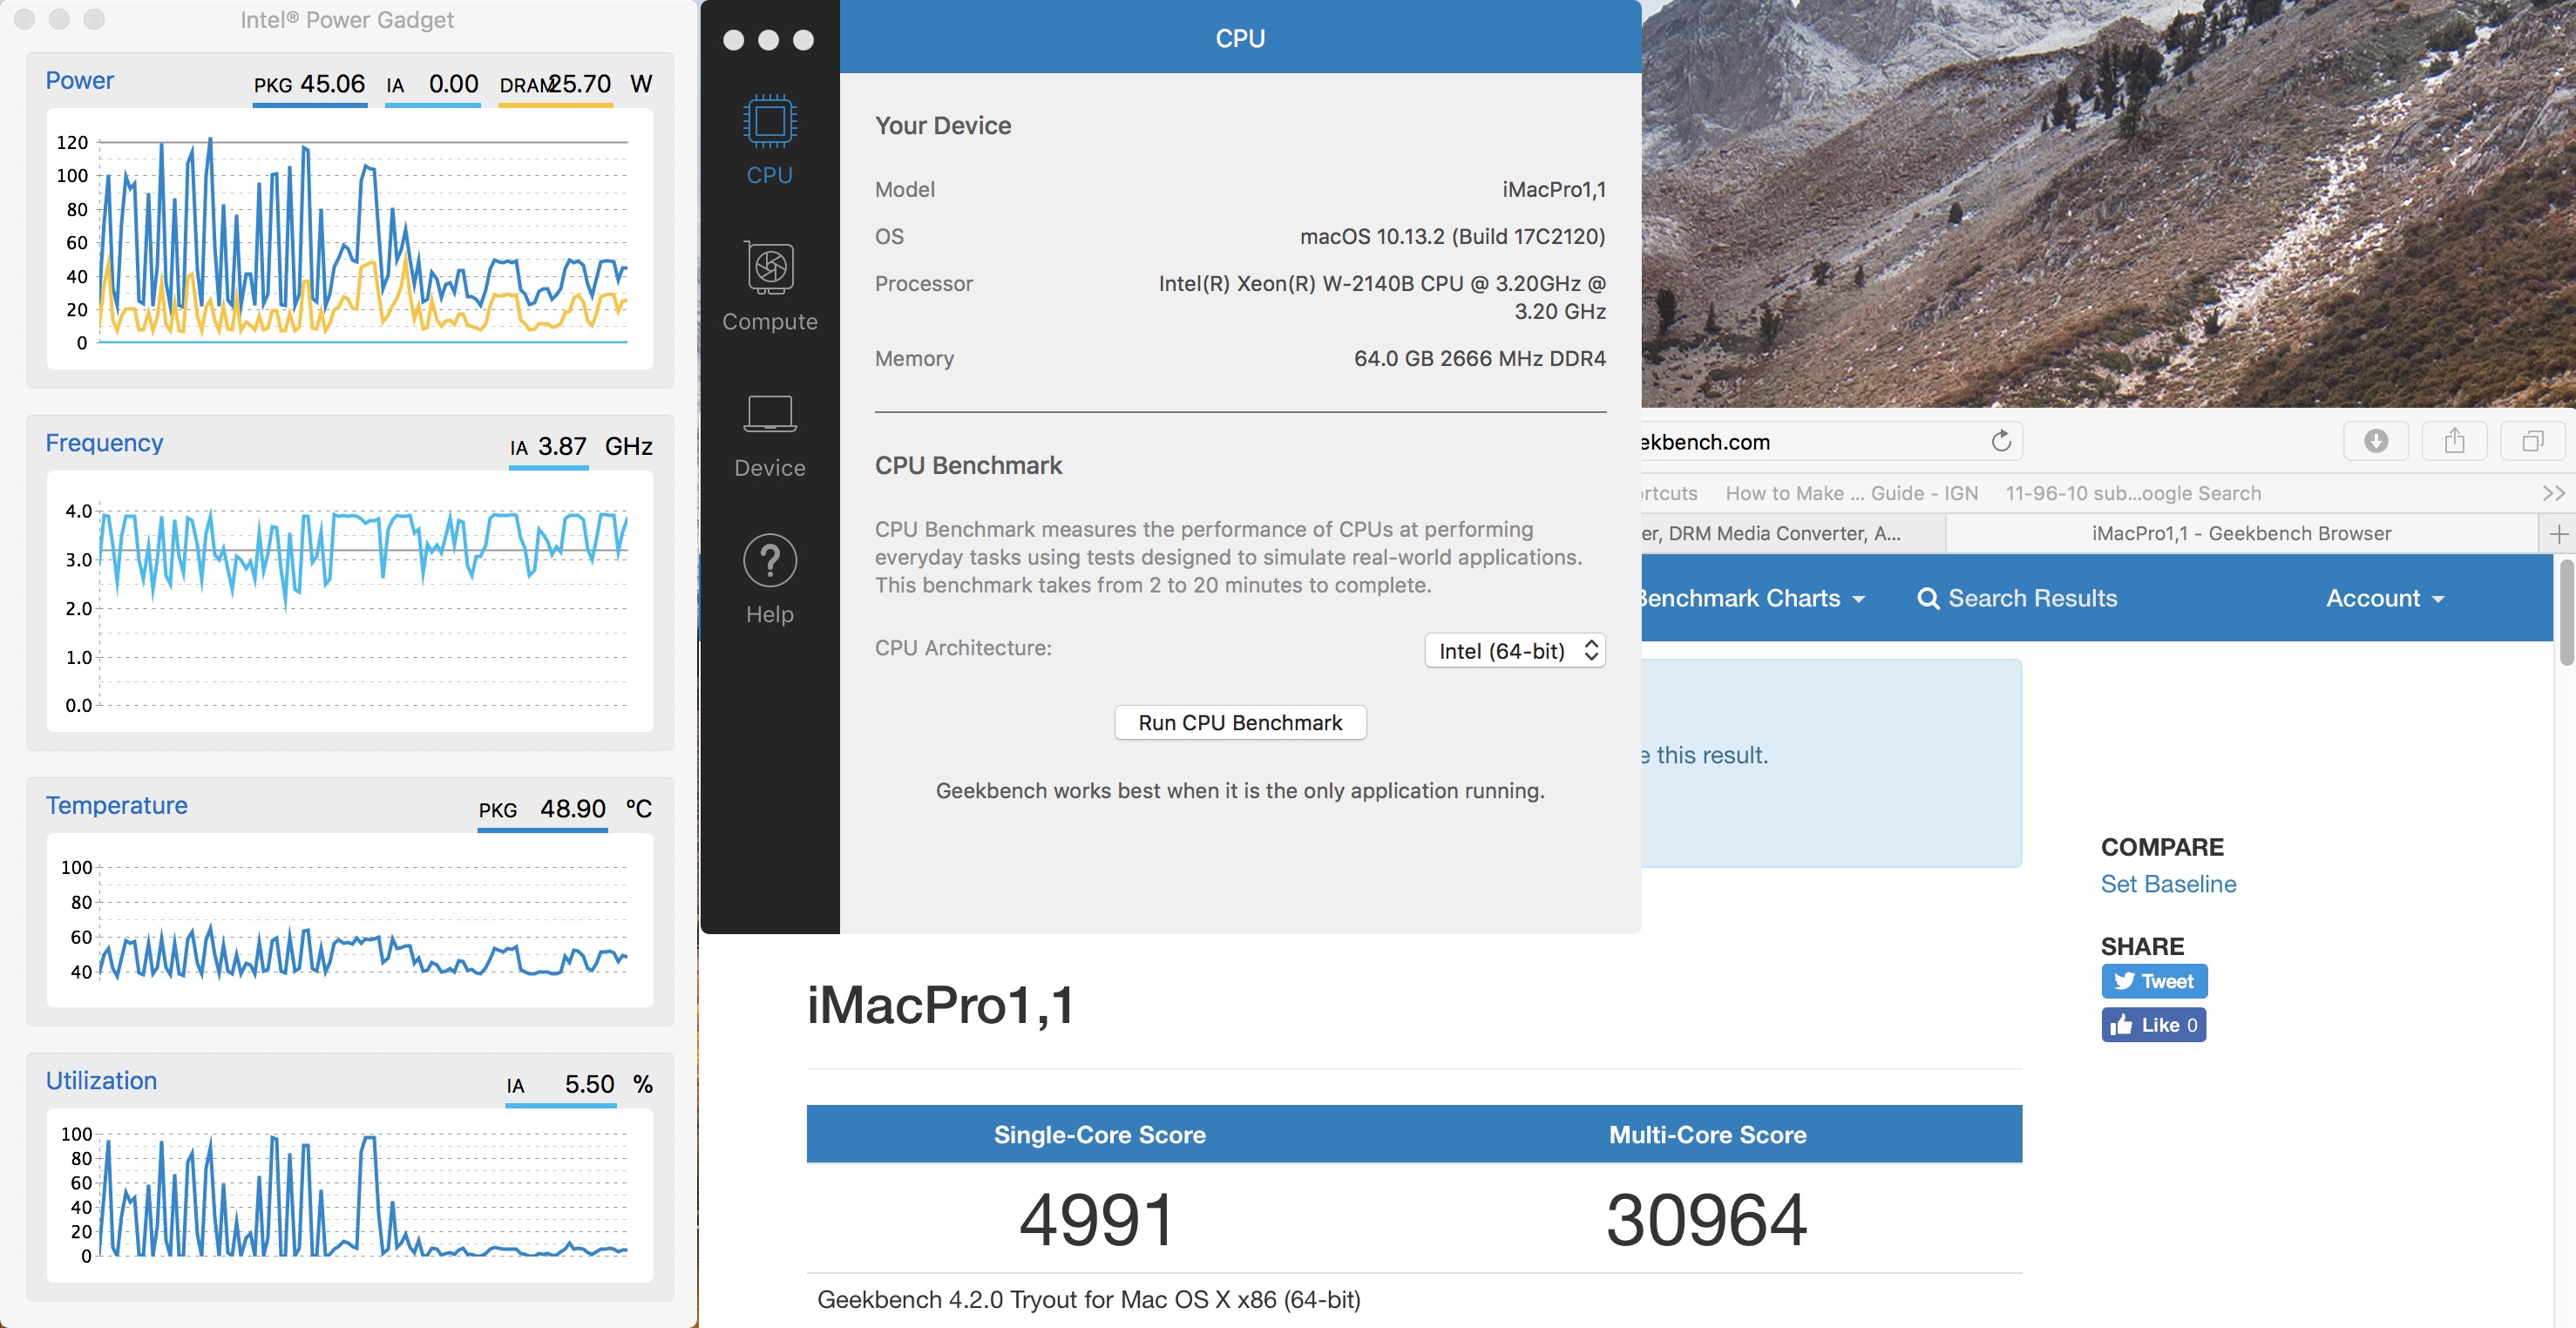This screenshot has width=2576, height=1328.
Task: Click the 4991 single-core score value
Action: [x=1097, y=1220]
